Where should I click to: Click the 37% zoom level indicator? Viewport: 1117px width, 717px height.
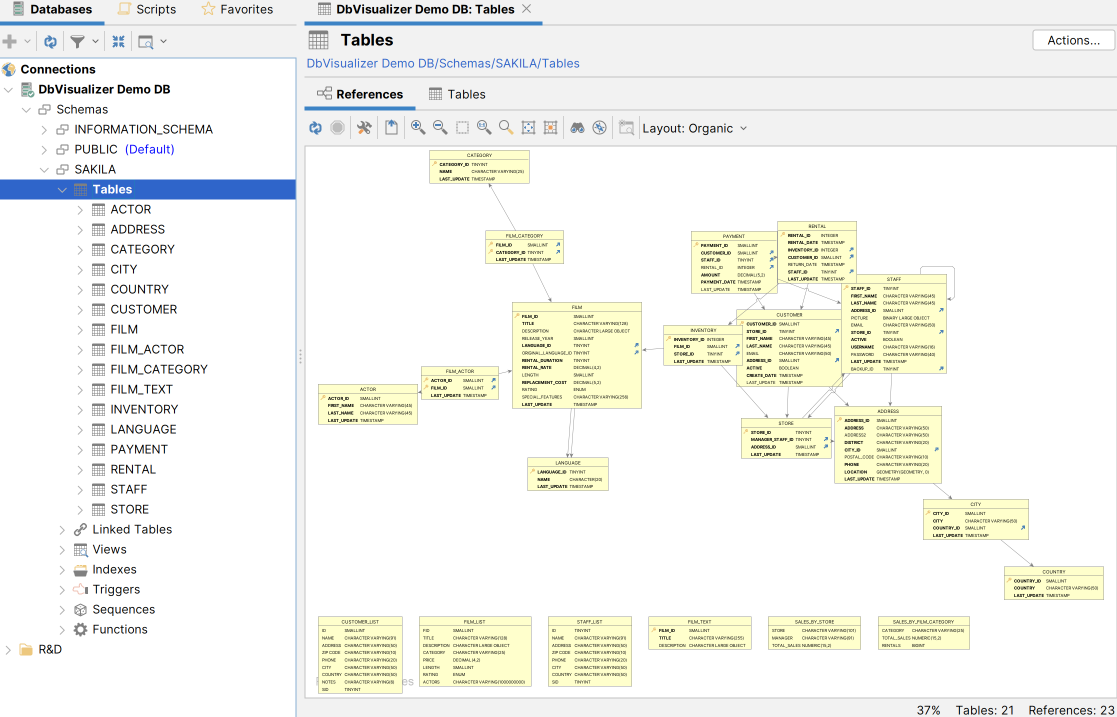click(x=930, y=709)
